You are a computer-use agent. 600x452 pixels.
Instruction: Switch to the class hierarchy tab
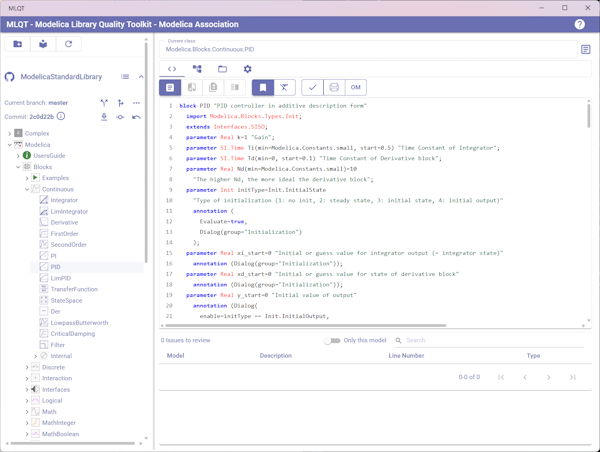[x=197, y=69]
